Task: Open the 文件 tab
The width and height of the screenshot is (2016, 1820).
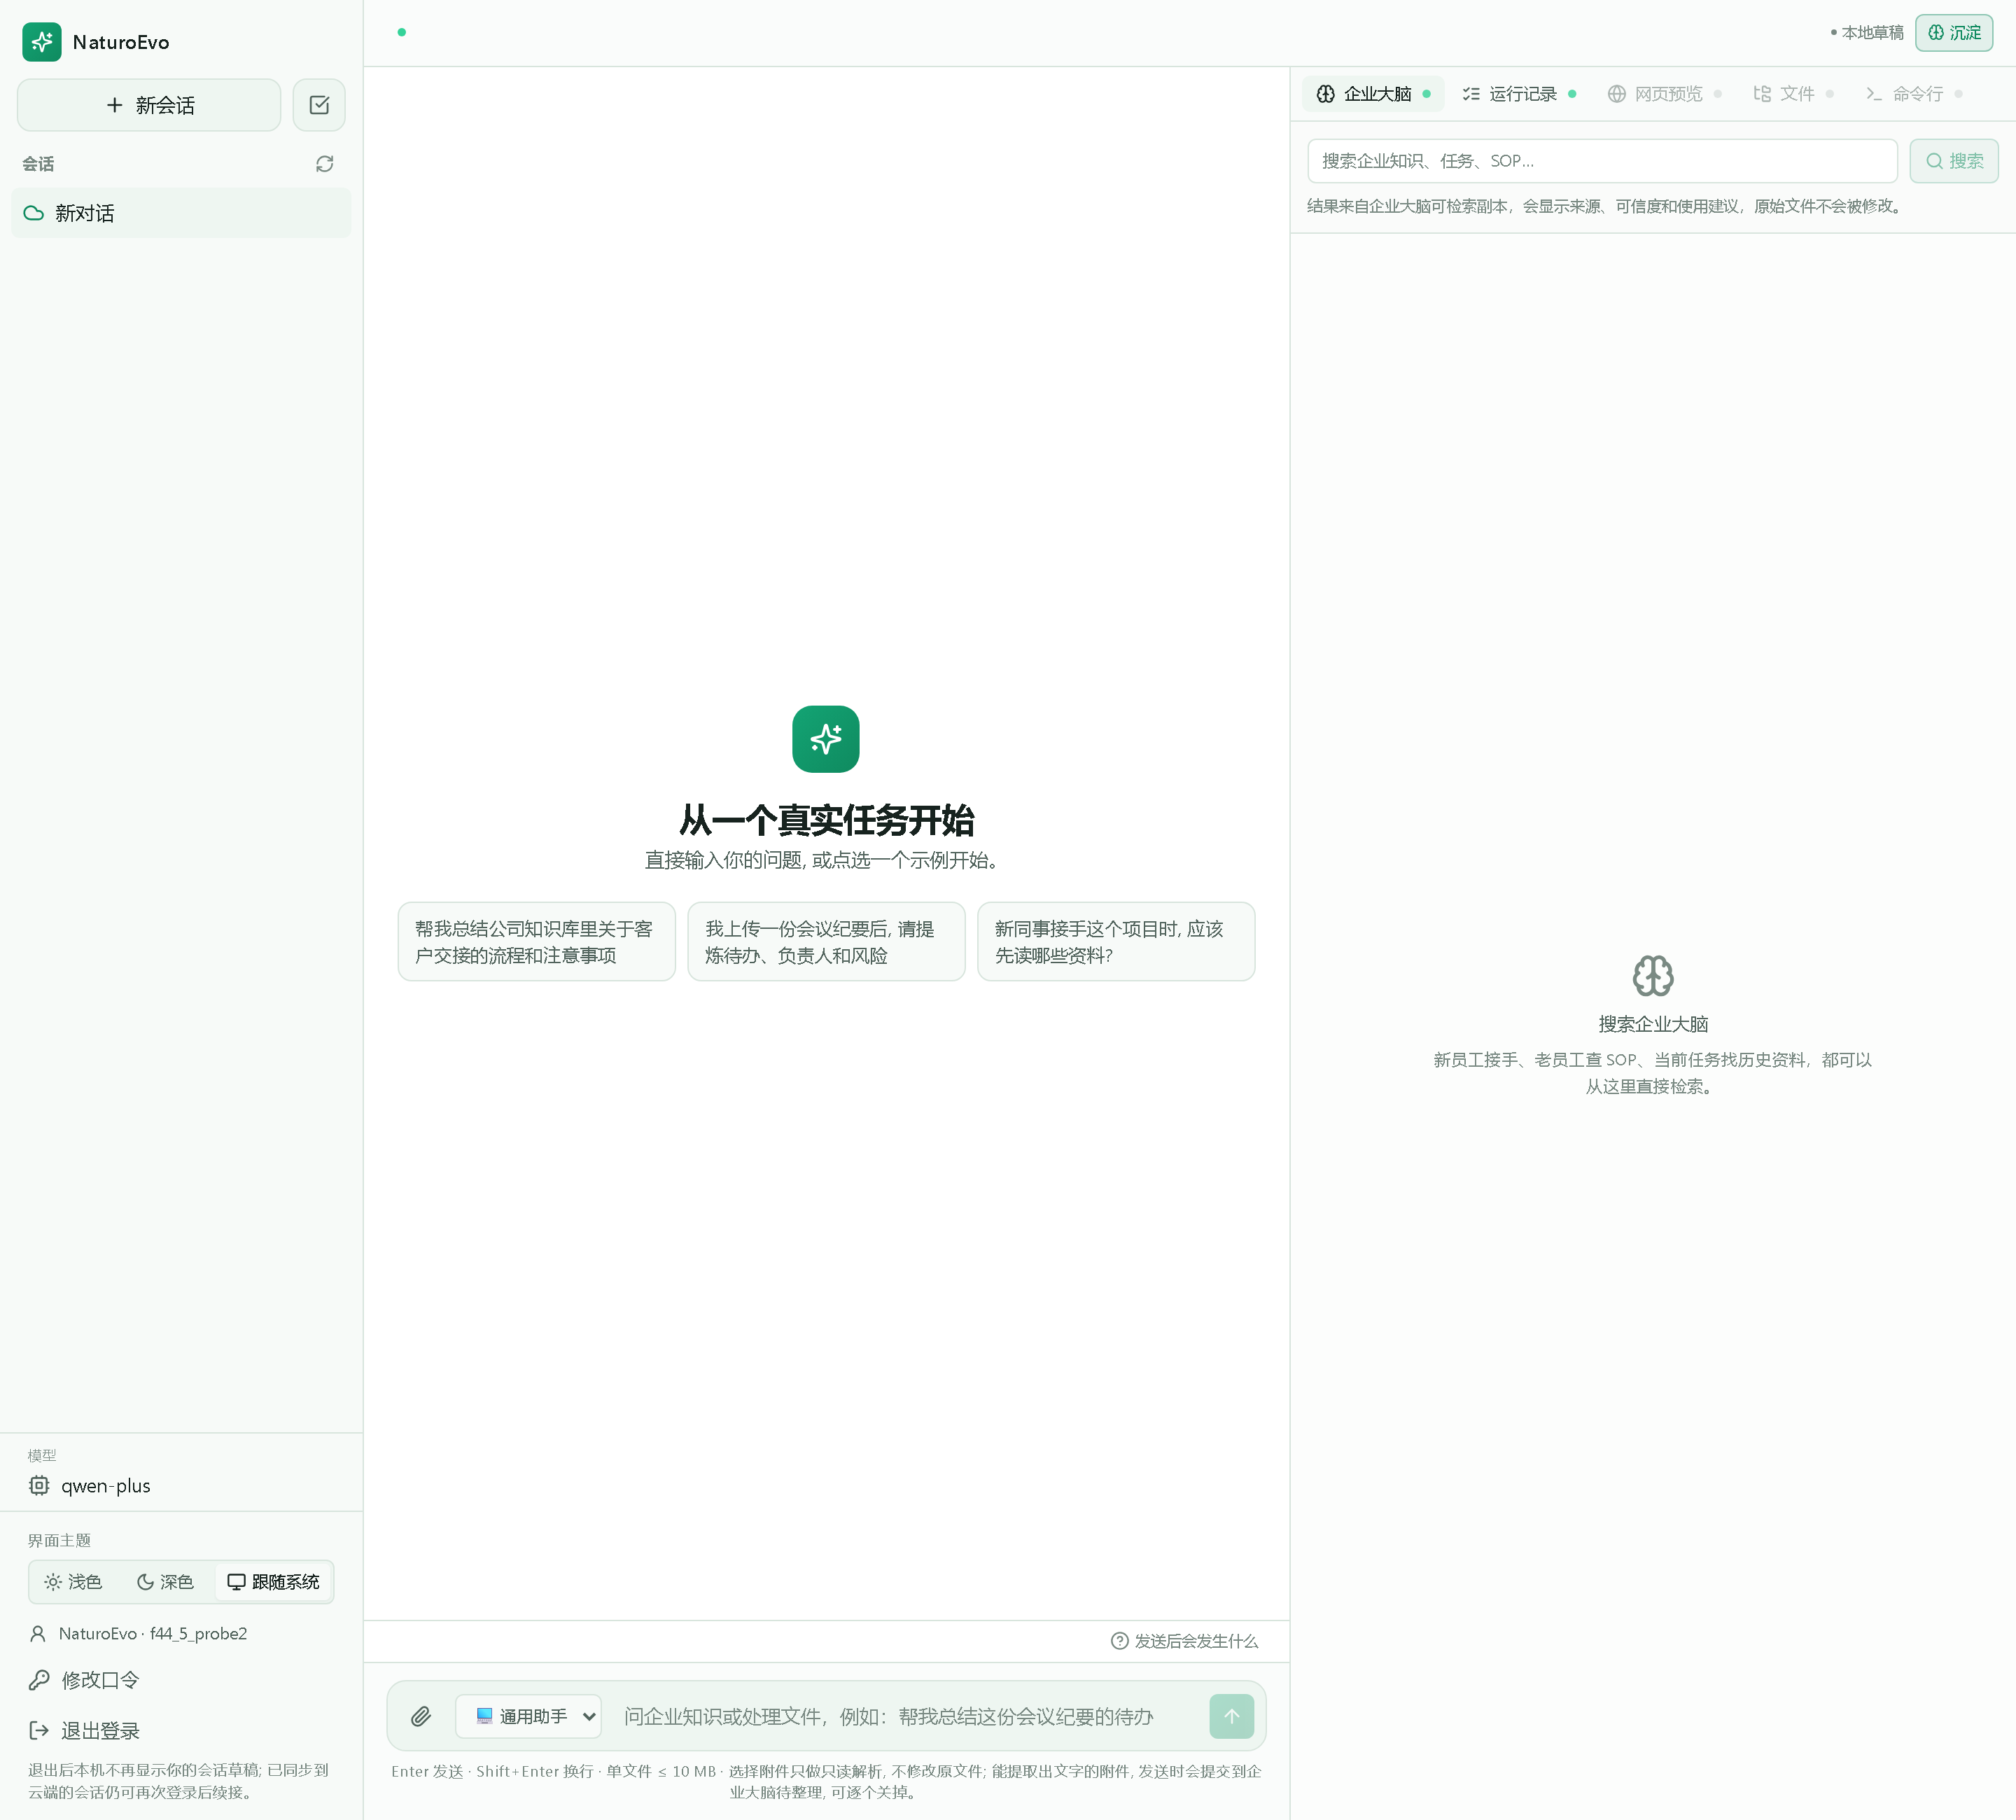Action: pyautogui.click(x=1793, y=94)
